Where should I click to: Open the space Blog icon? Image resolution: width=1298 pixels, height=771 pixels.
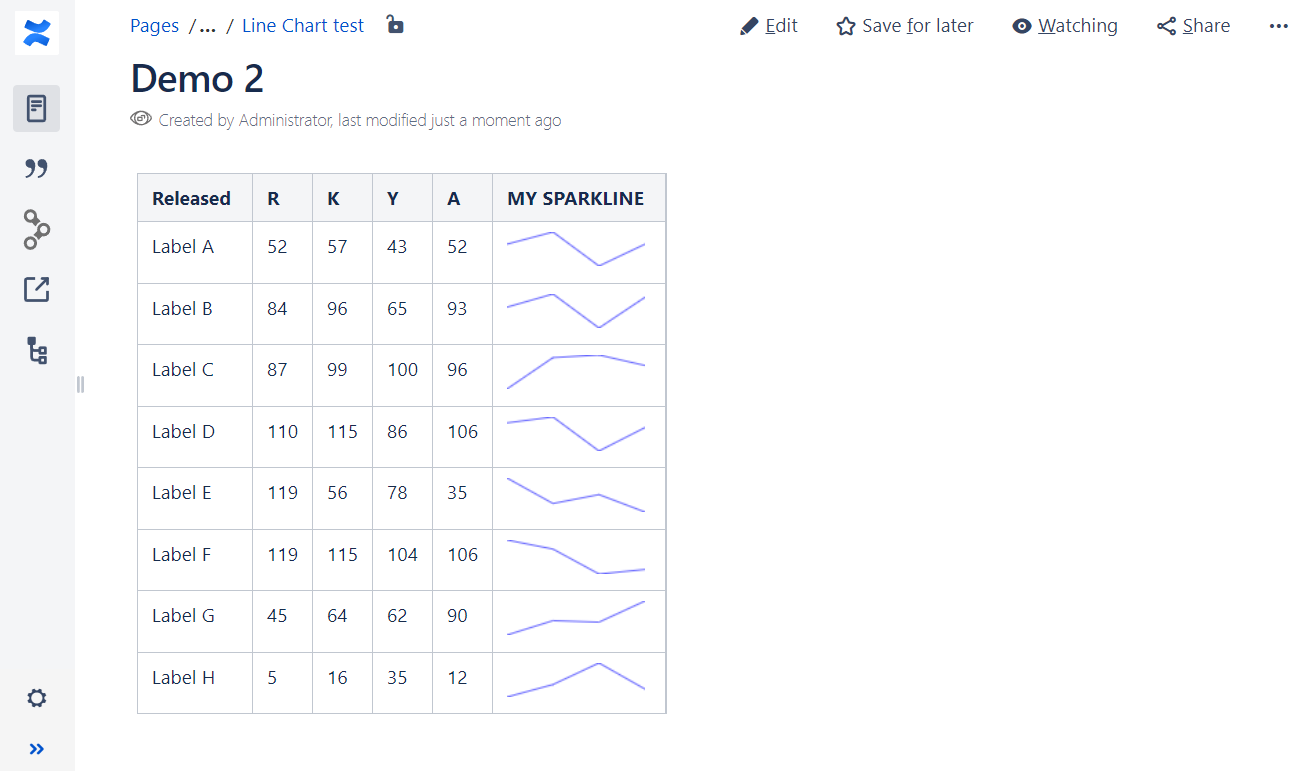(x=36, y=168)
